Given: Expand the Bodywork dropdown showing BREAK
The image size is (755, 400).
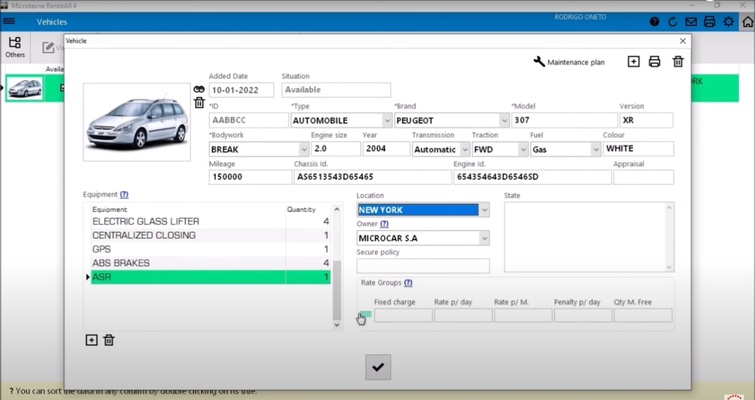Looking at the screenshot, I should click(304, 149).
